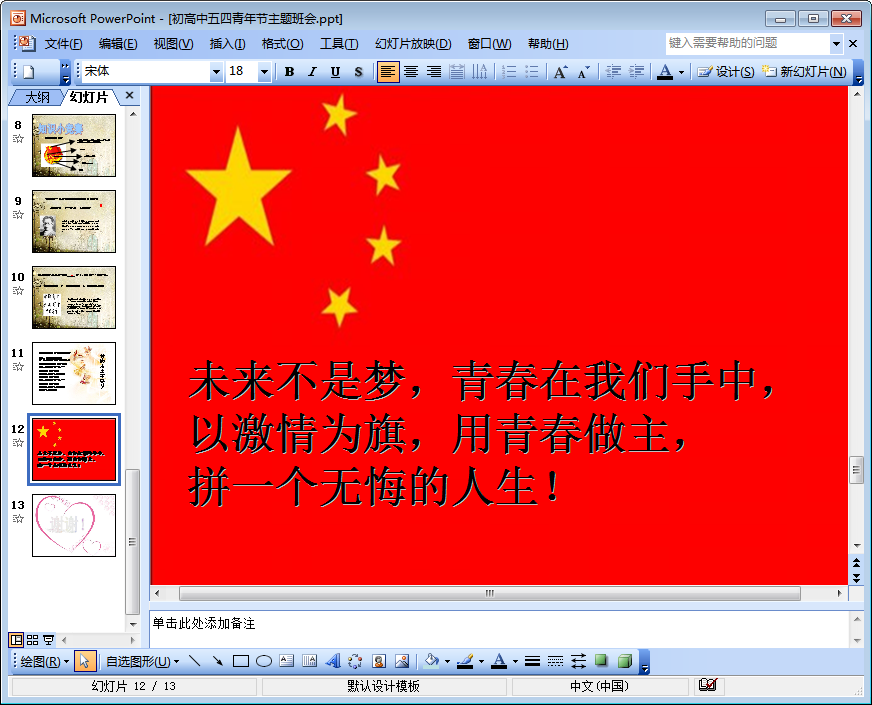Expand the help question dropdown arrow
Viewport: 872px width, 705px height.
point(836,43)
